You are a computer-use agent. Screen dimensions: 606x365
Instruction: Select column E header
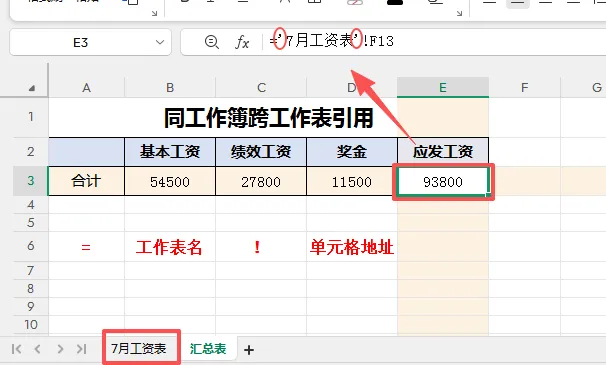tap(443, 87)
